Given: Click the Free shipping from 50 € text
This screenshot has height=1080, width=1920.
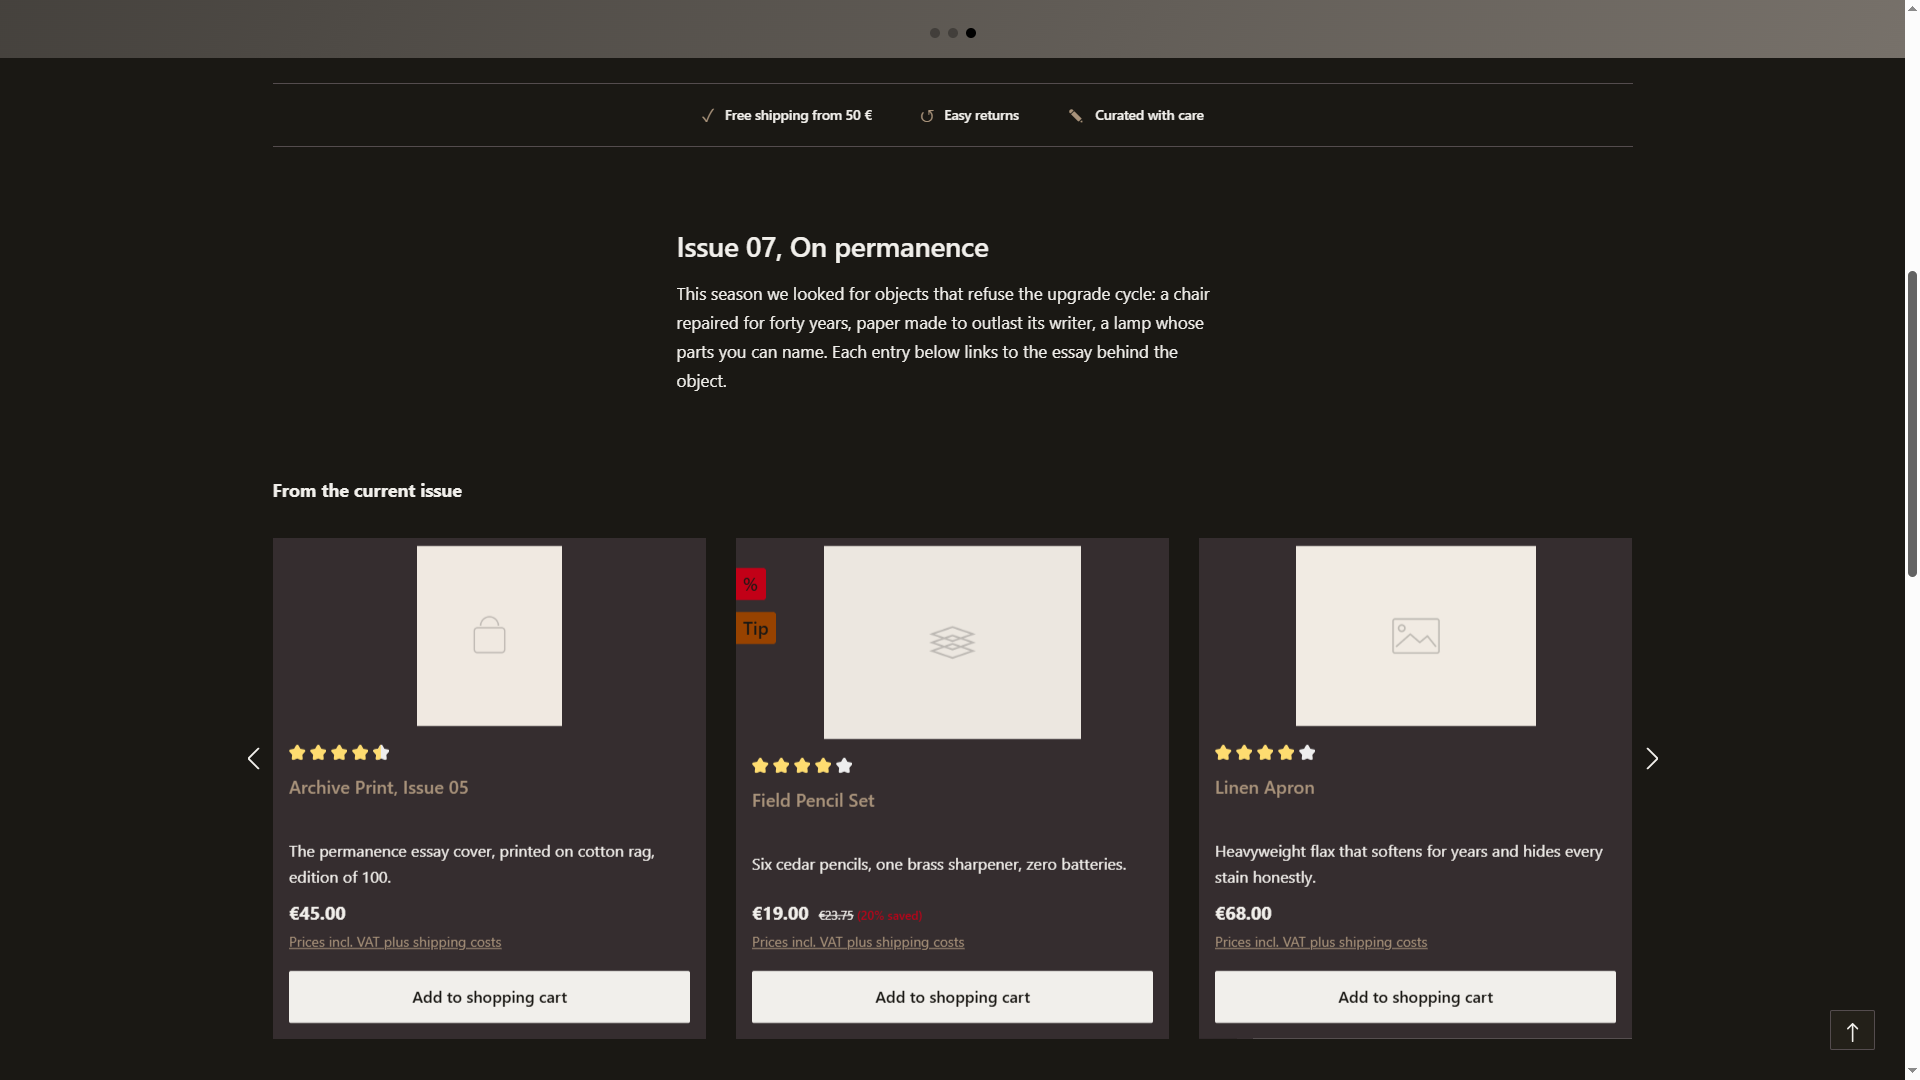Looking at the screenshot, I should click(x=798, y=116).
